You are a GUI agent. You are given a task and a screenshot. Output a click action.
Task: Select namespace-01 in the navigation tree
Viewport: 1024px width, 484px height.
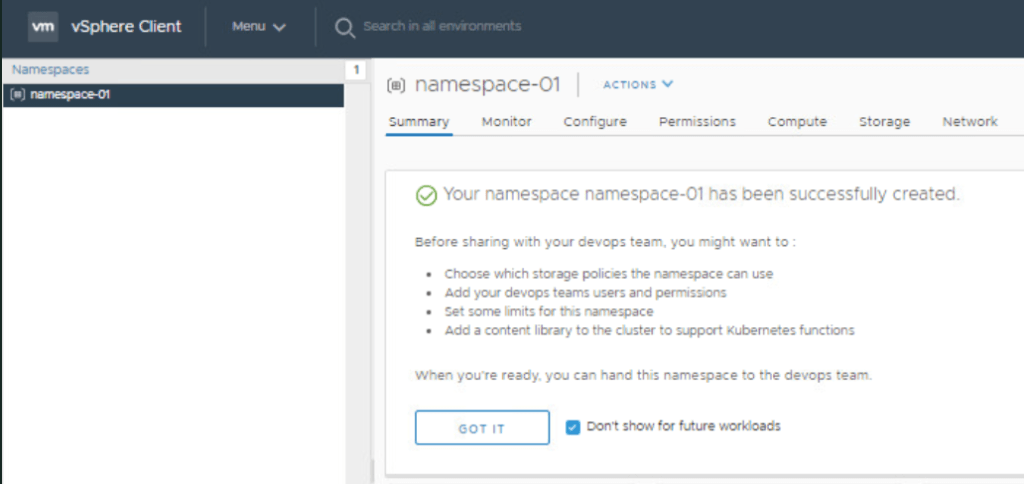click(x=70, y=95)
